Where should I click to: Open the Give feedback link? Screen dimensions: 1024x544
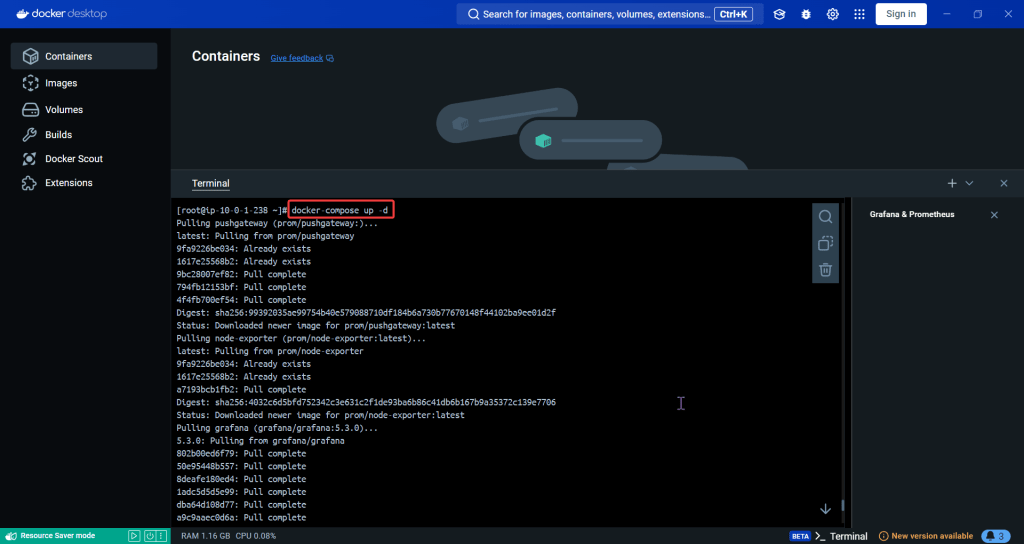point(297,58)
